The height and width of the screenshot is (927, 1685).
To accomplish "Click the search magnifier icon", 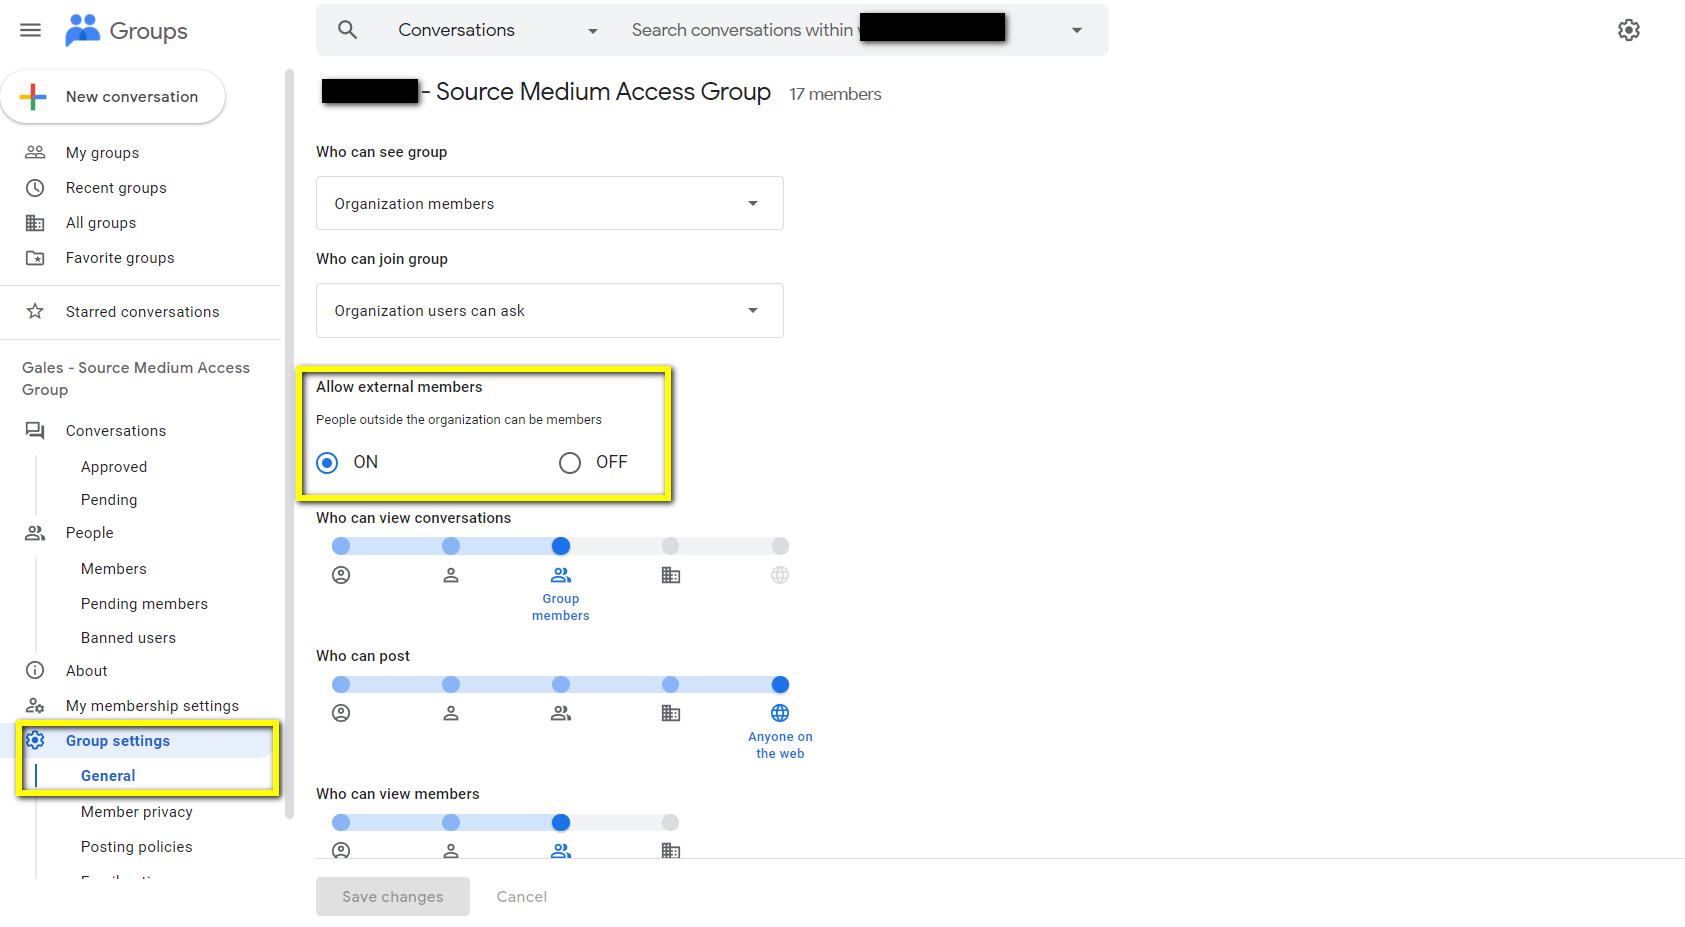I will pyautogui.click(x=347, y=30).
